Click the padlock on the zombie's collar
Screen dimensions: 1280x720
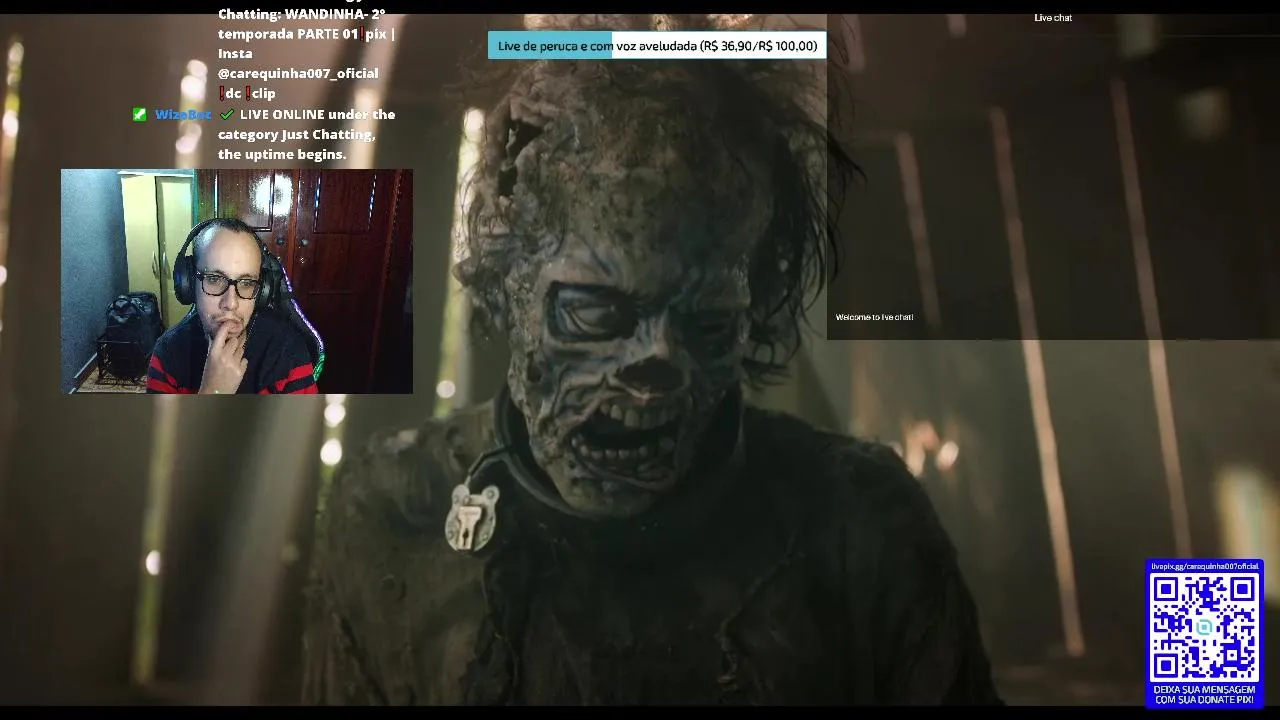(472, 516)
